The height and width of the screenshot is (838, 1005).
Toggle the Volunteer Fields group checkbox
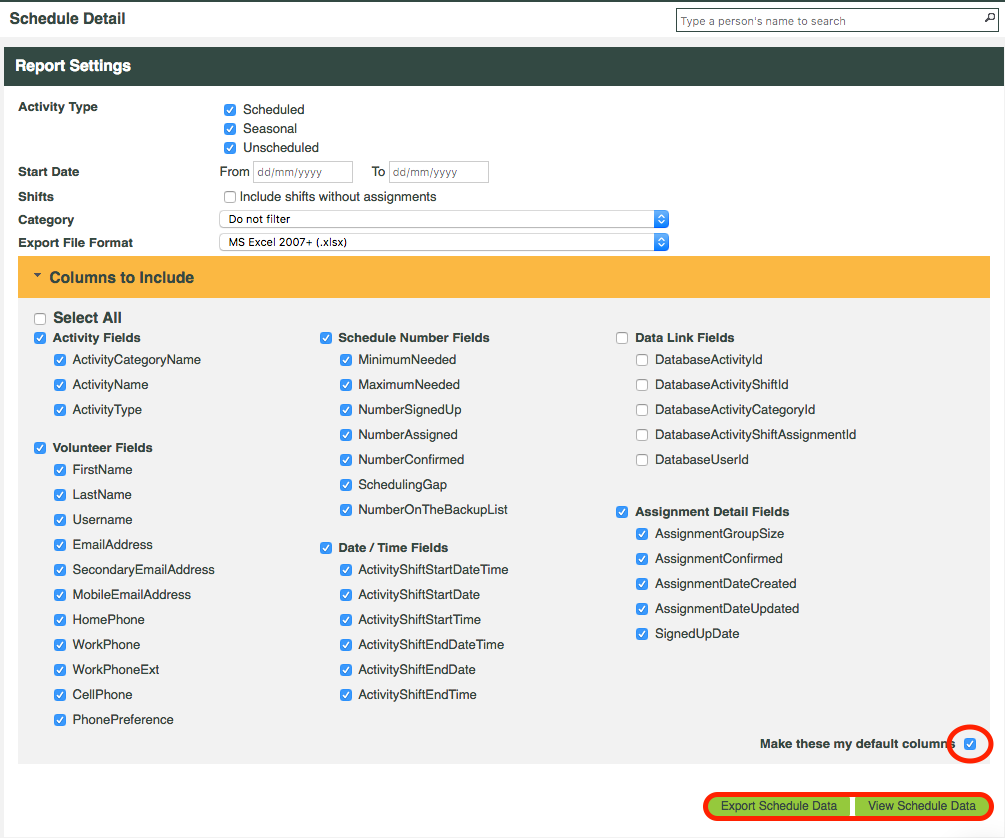coord(40,448)
